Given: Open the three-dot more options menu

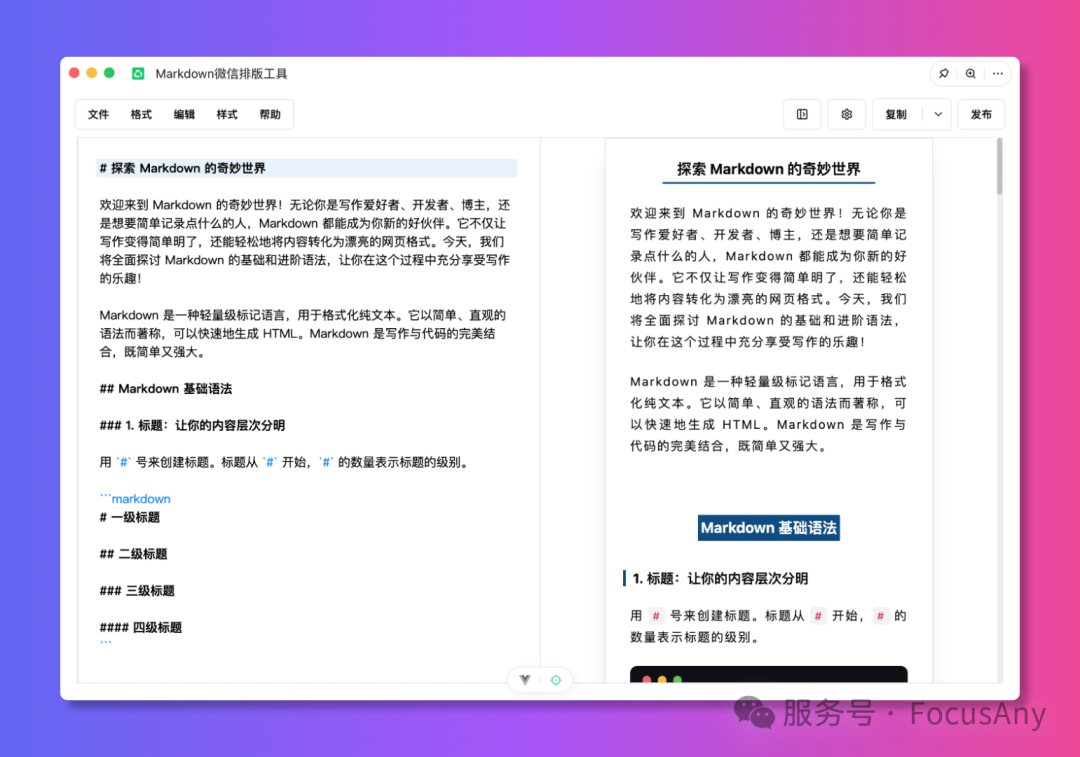Looking at the screenshot, I should pyautogui.click(x=997, y=74).
